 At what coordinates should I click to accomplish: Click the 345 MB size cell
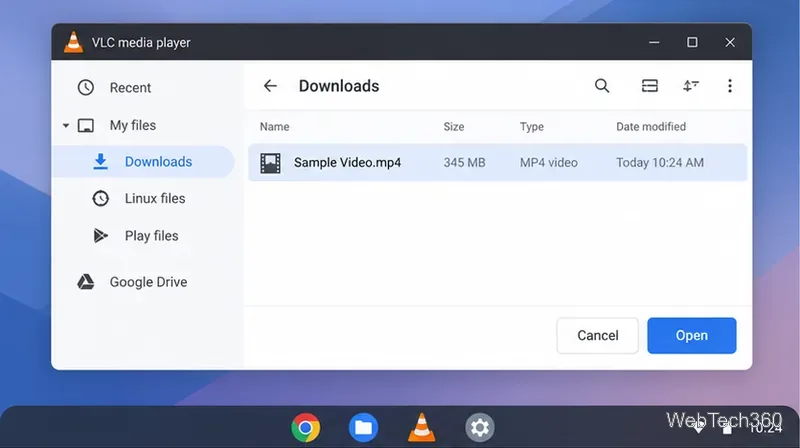click(x=464, y=163)
